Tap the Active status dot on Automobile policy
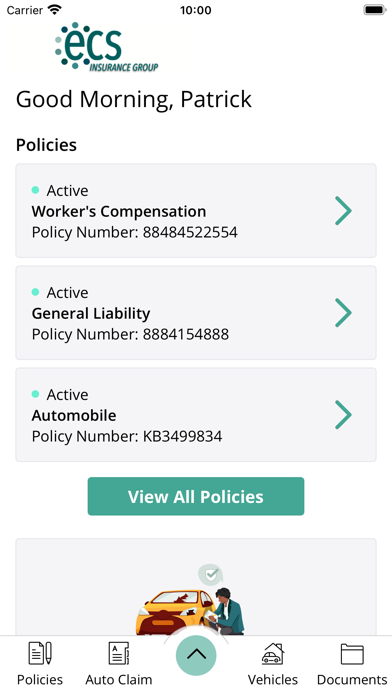392x696 pixels. [36, 394]
